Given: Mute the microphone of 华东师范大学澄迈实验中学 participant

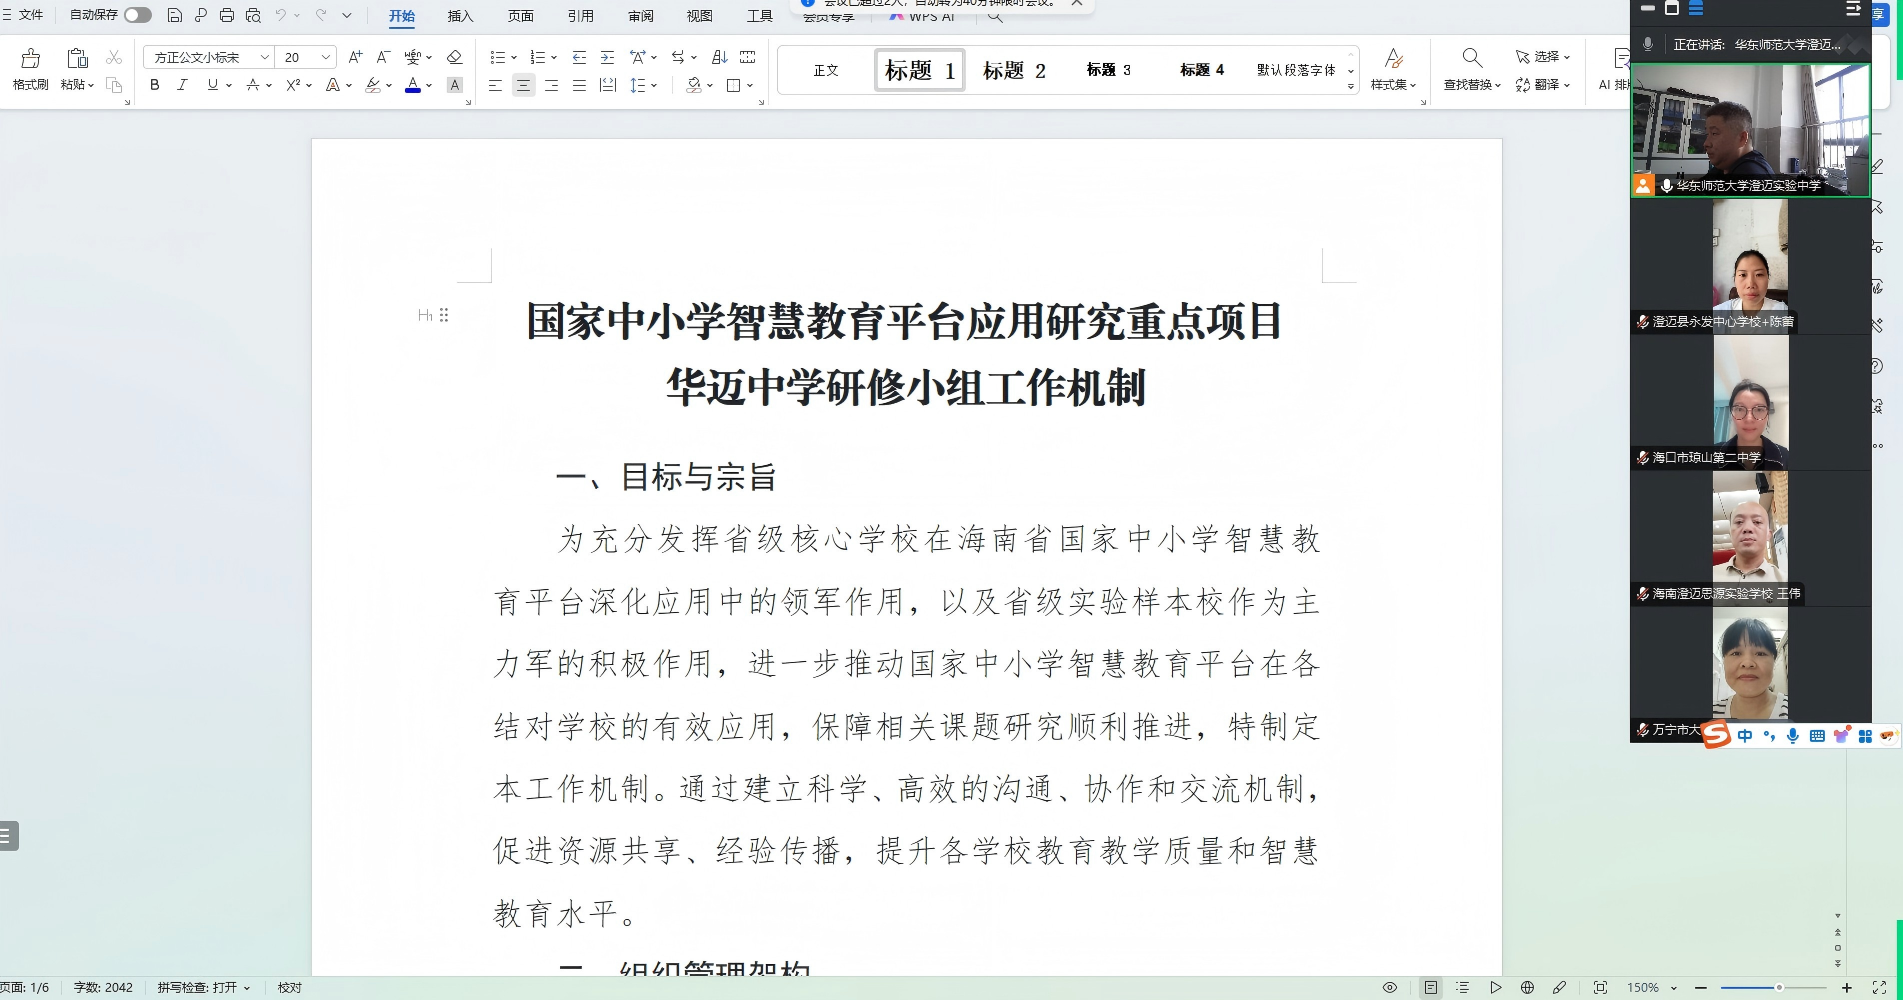Looking at the screenshot, I should (x=1666, y=185).
